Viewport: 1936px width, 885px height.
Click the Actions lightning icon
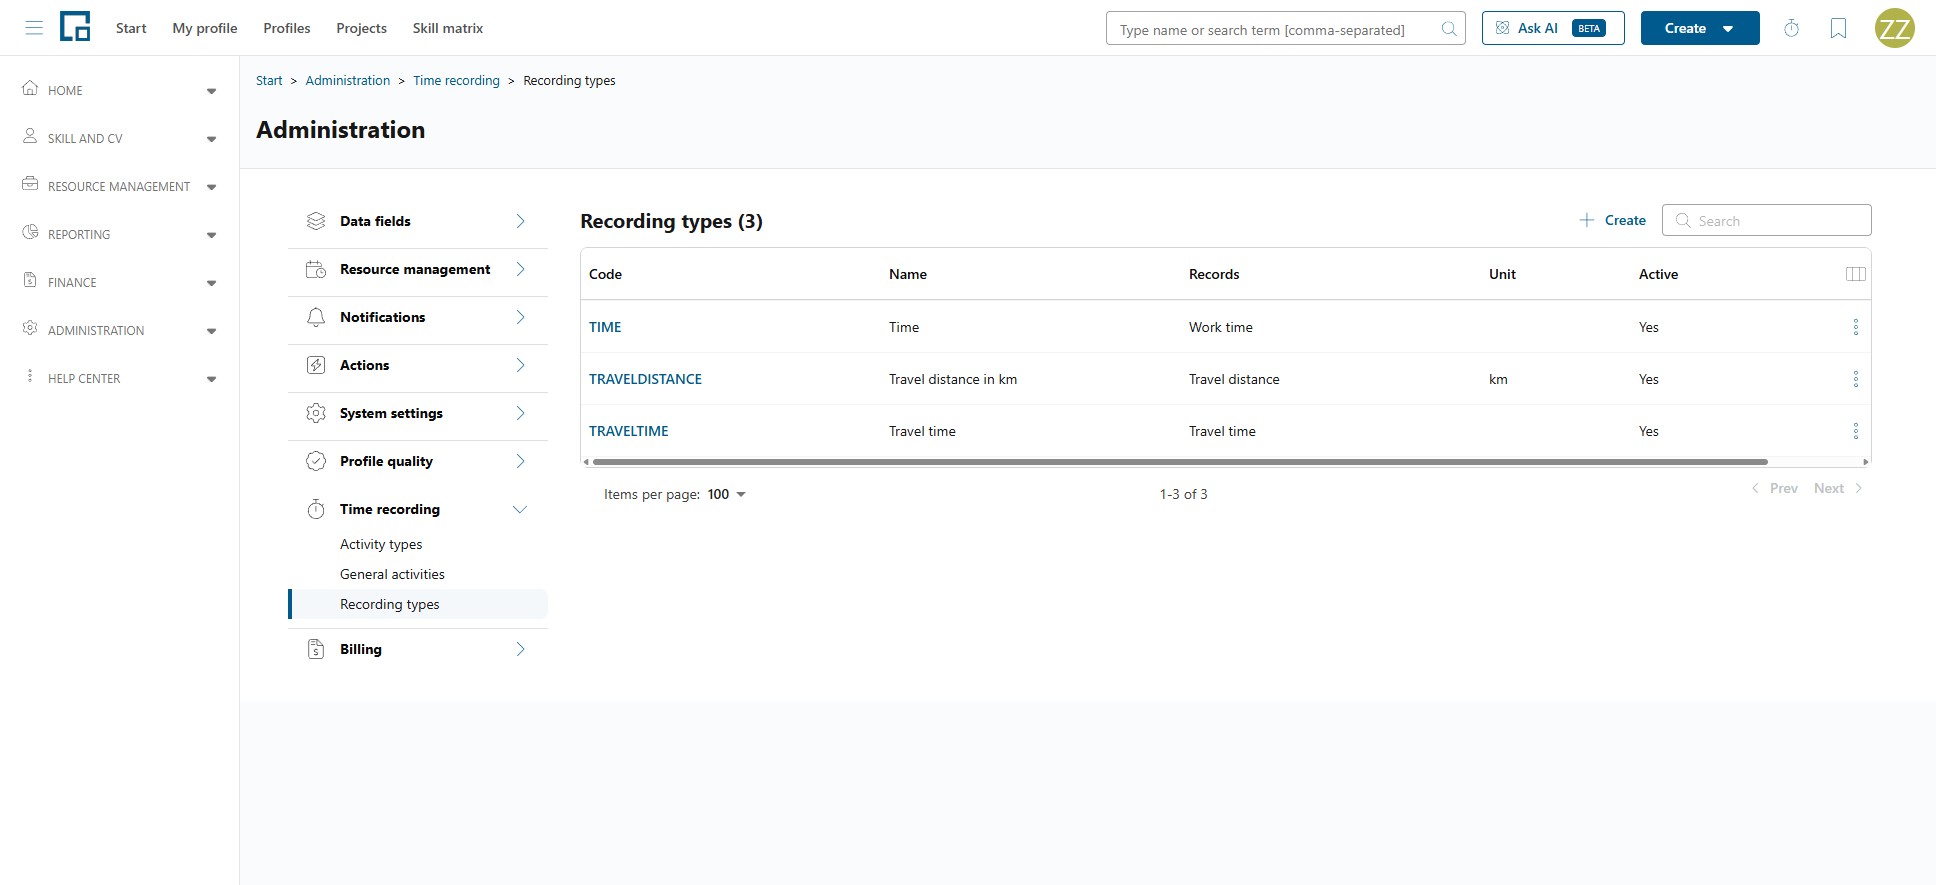pyautogui.click(x=316, y=365)
